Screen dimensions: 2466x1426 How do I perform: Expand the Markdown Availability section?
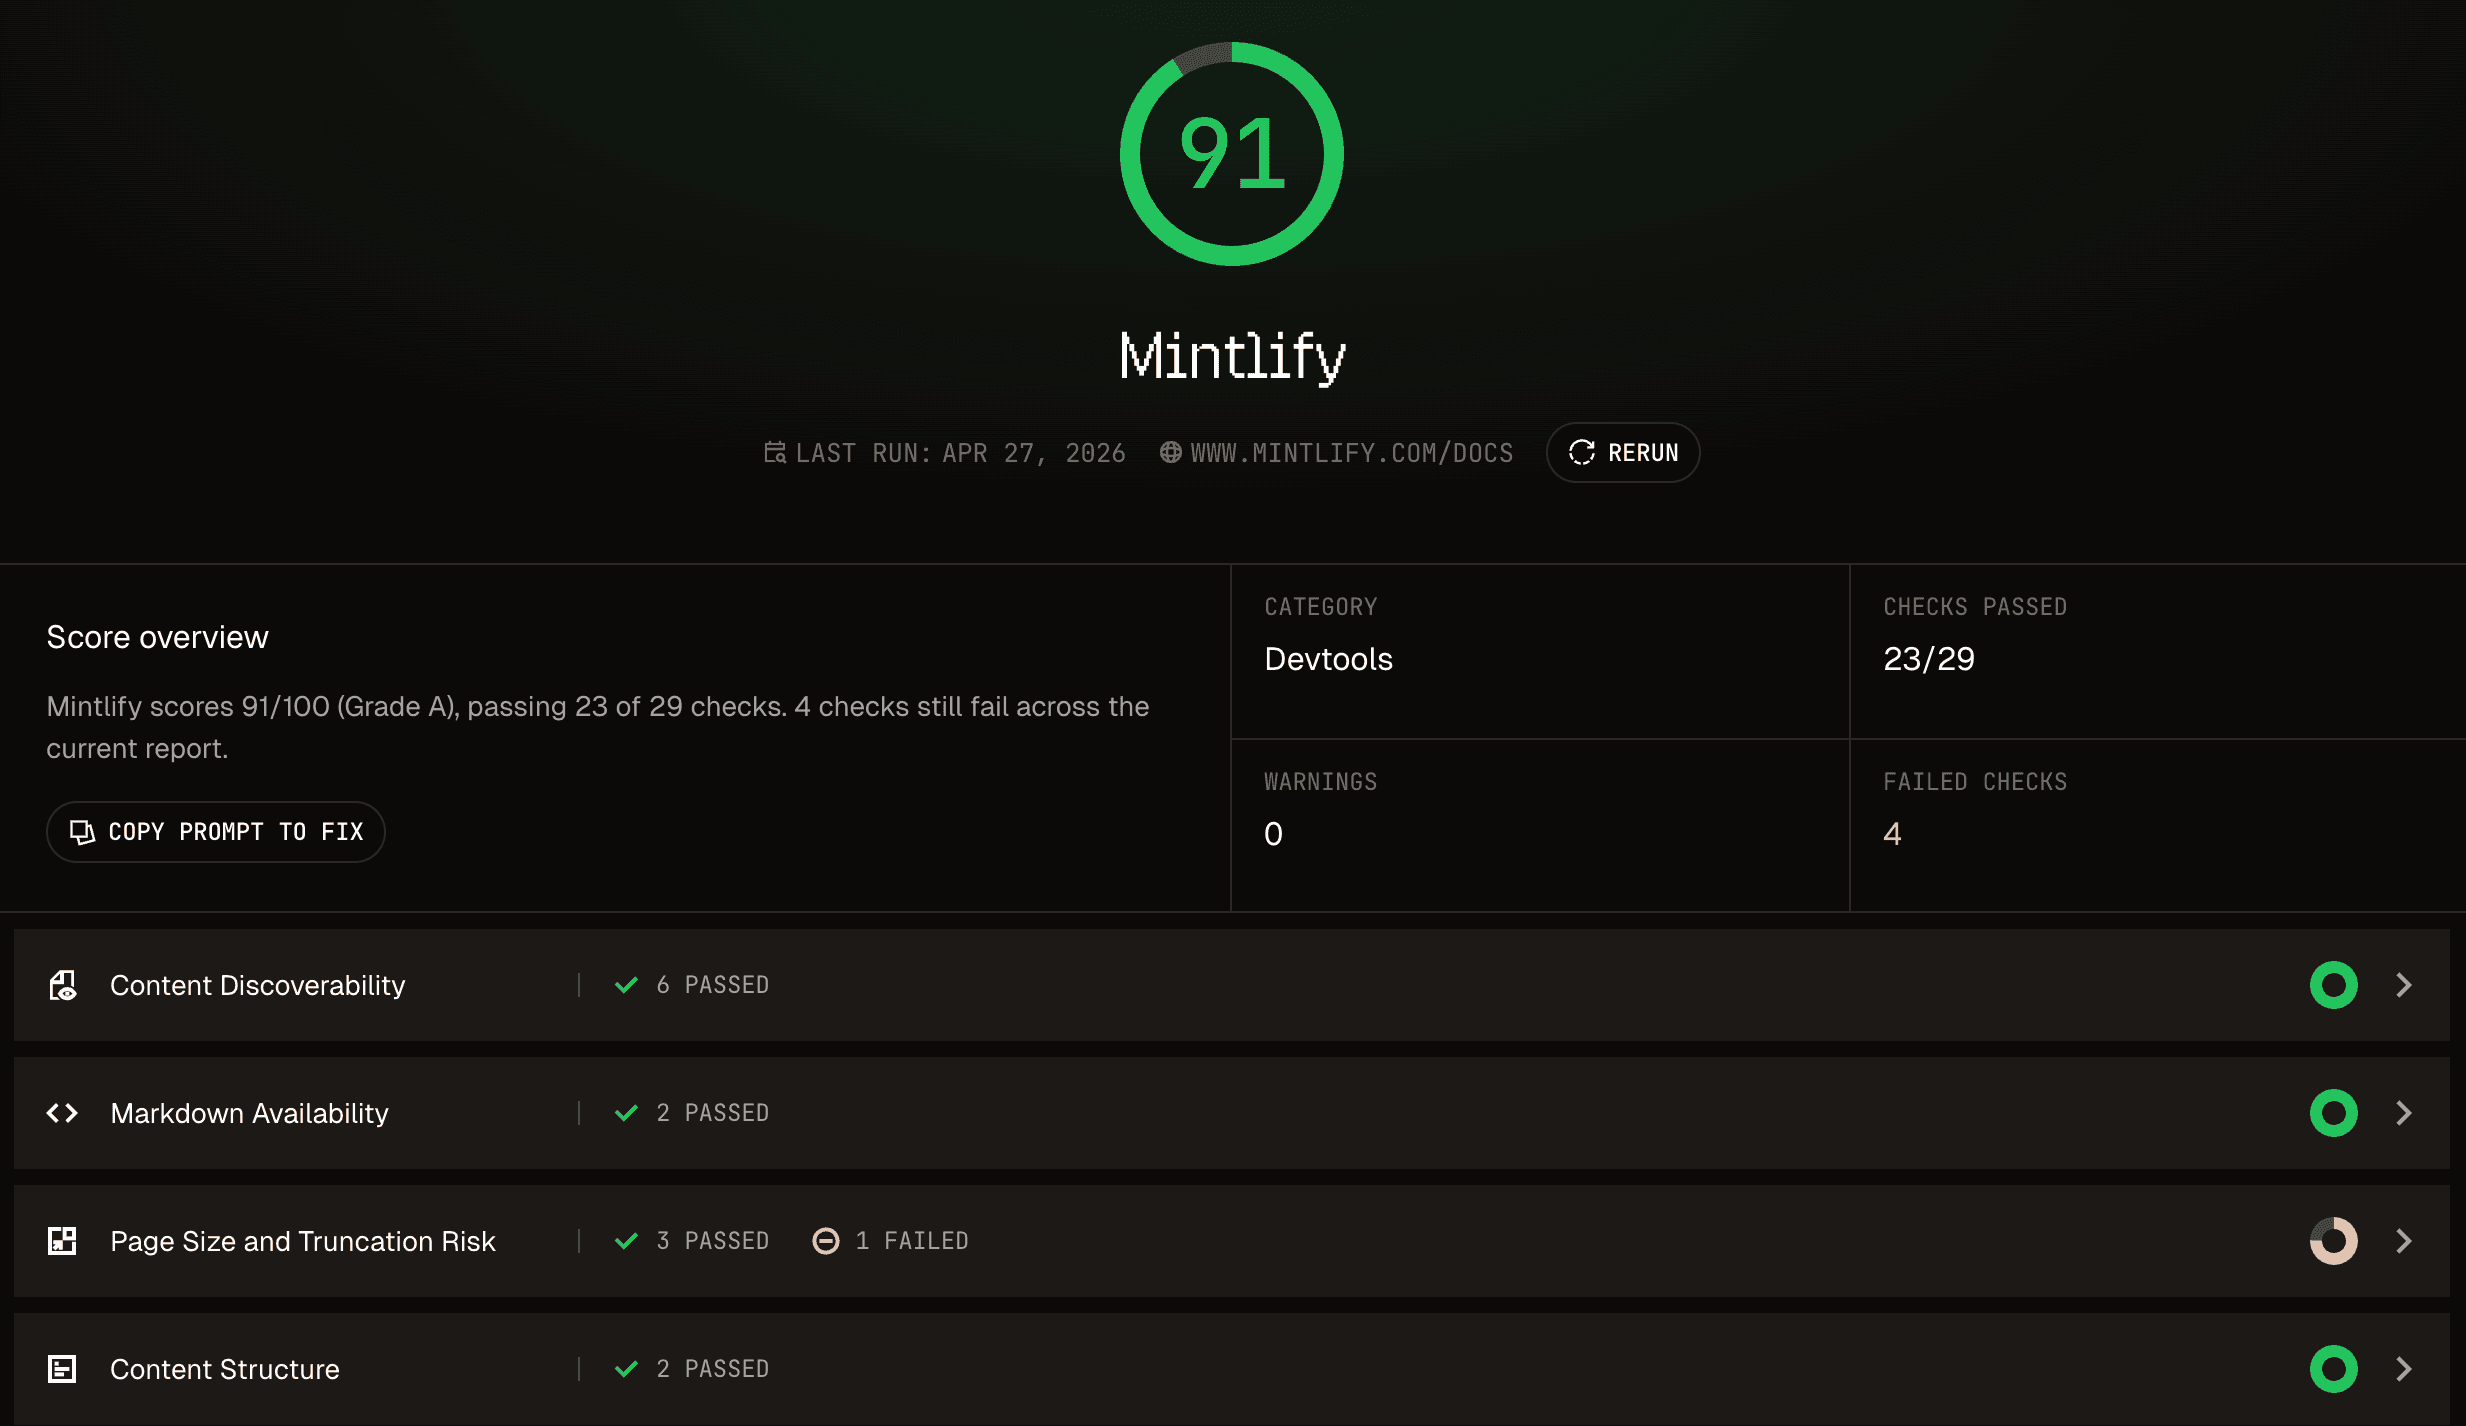click(2405, 1113)
